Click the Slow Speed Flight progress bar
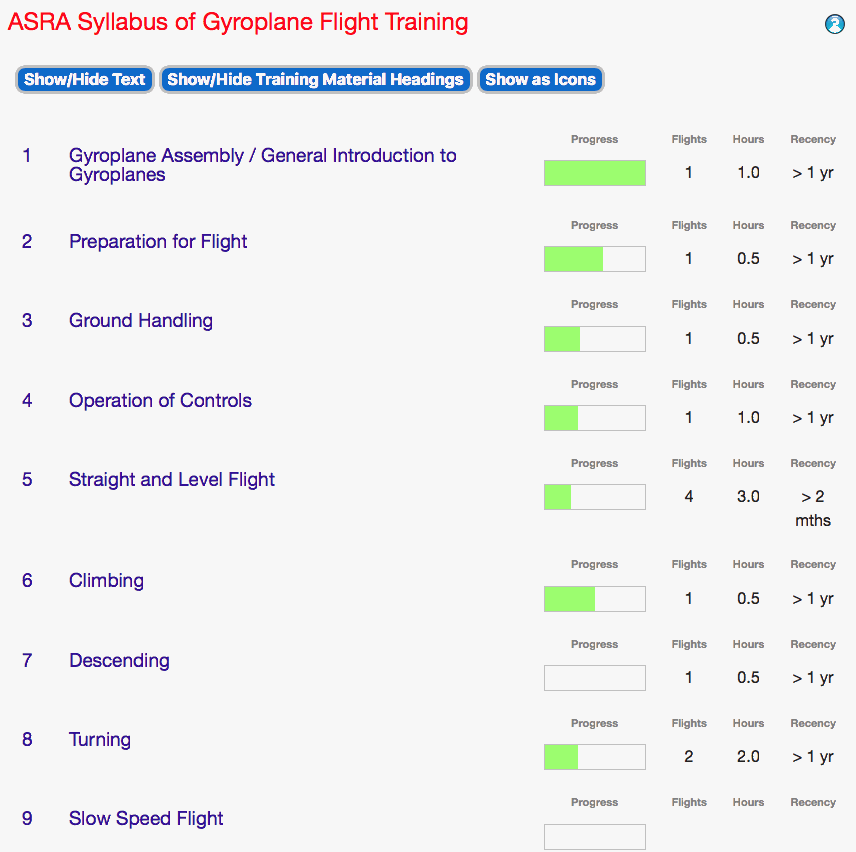Screen dimensions: 856x852 click(595, 836)
